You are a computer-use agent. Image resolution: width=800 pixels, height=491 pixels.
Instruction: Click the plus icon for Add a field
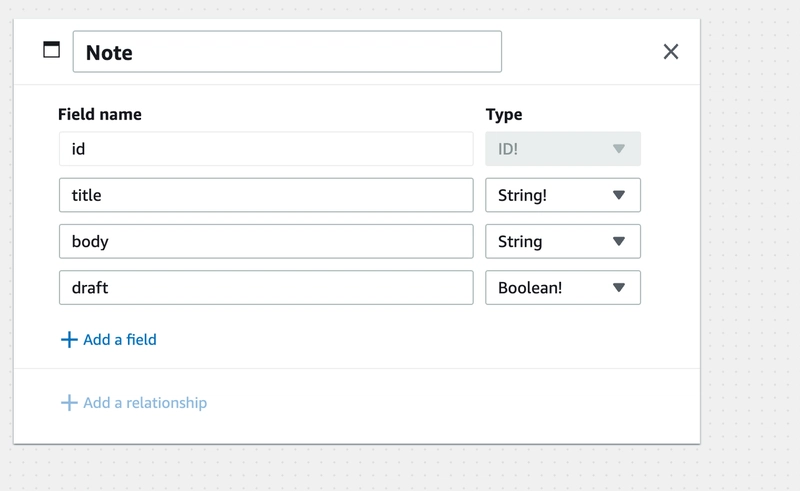tap(69, 340)
